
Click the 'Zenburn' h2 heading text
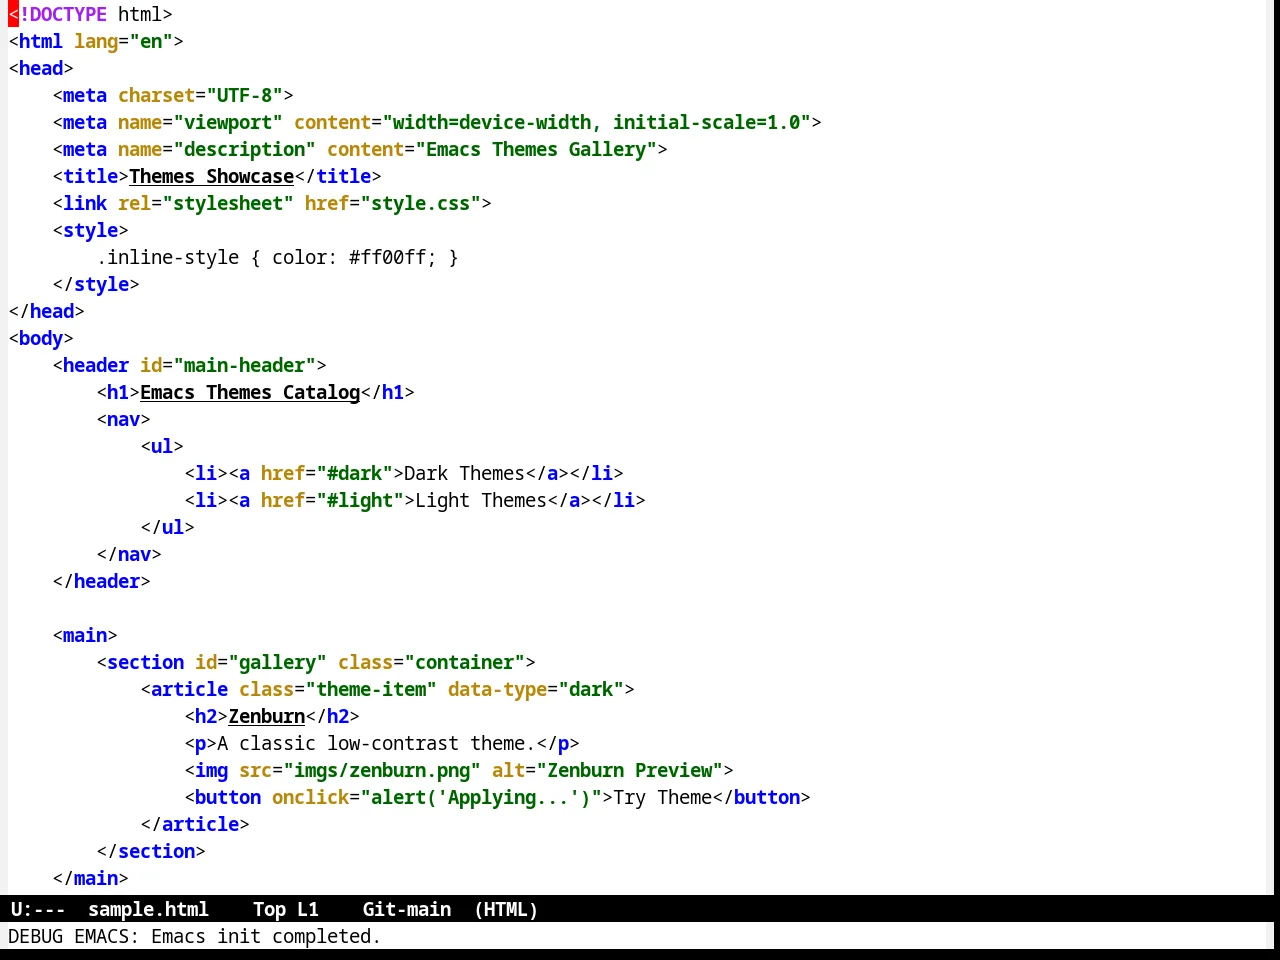(267, 716)
